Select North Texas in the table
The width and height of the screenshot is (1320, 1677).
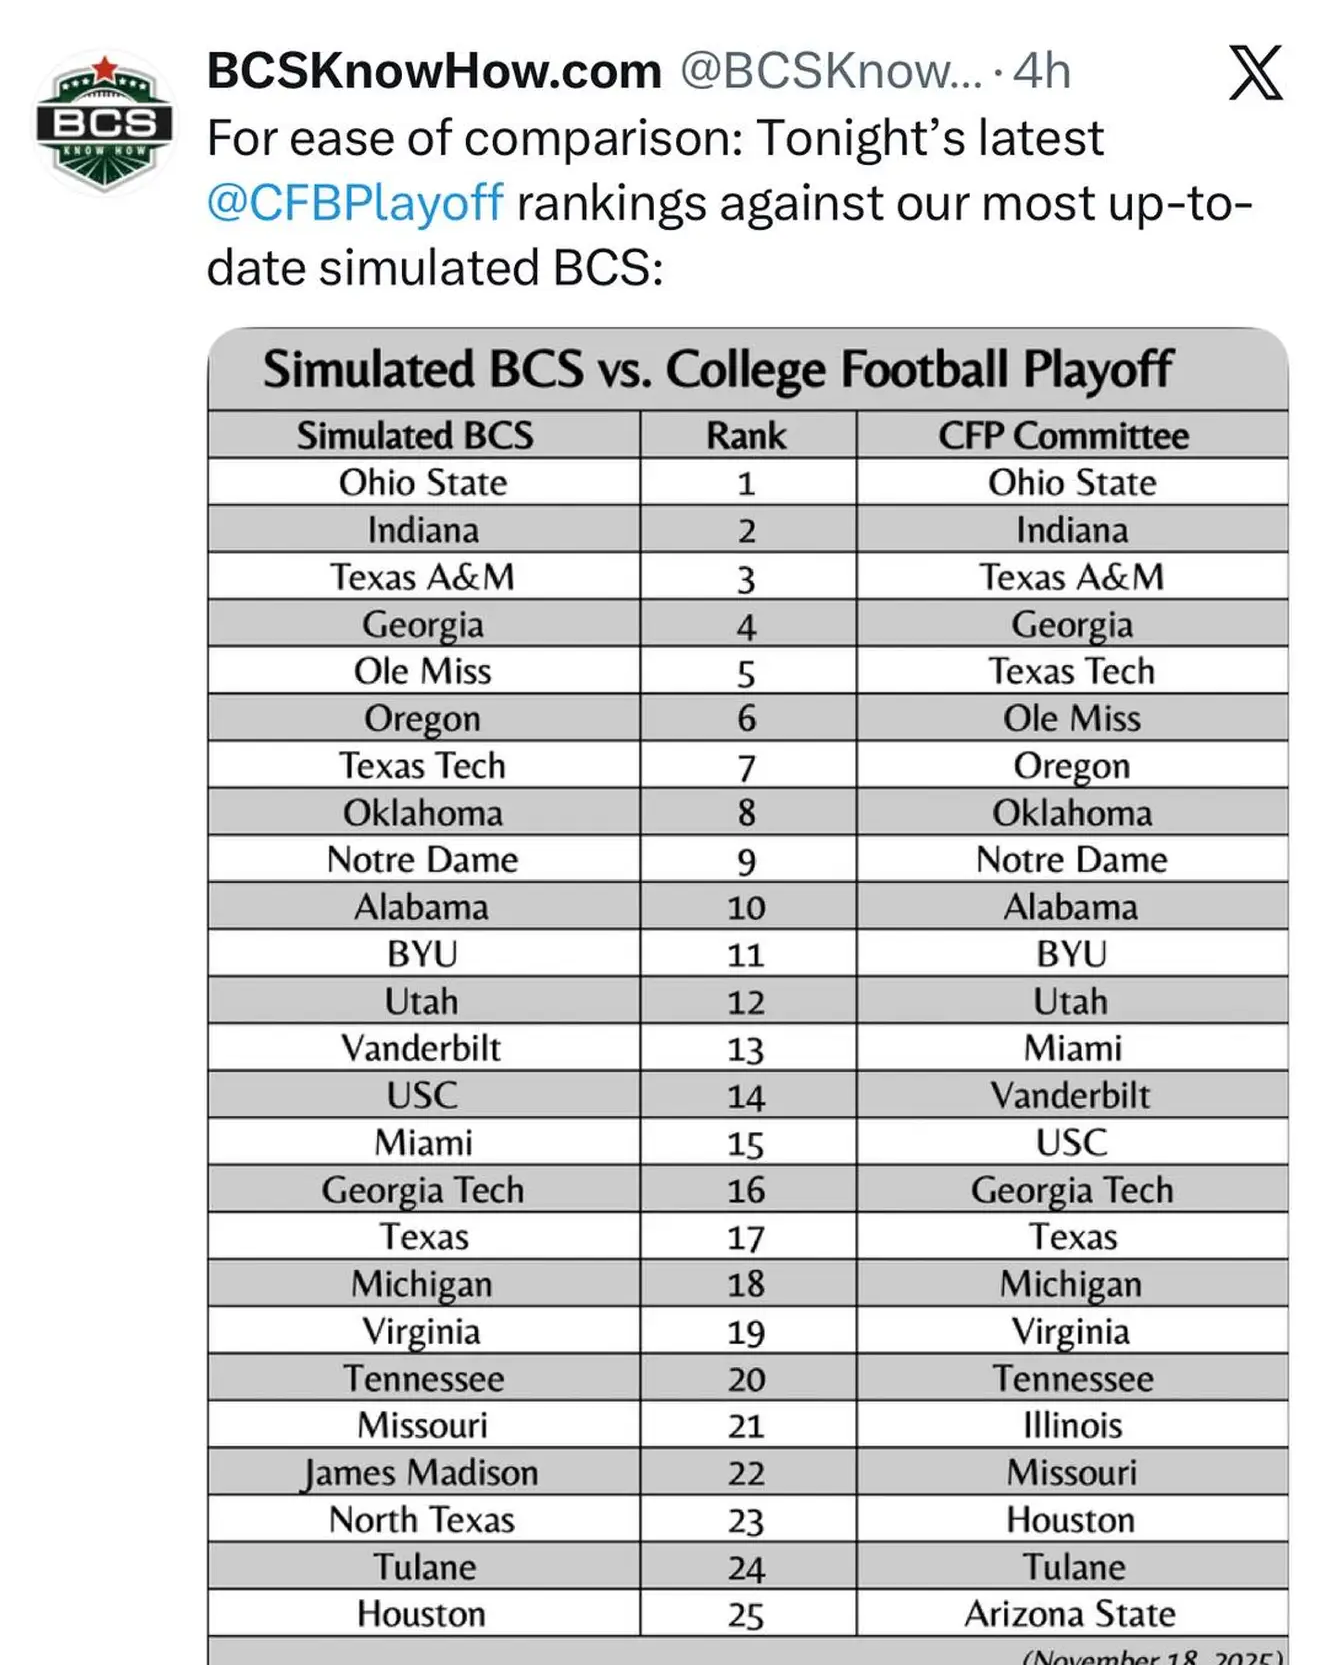point(422,1519)
